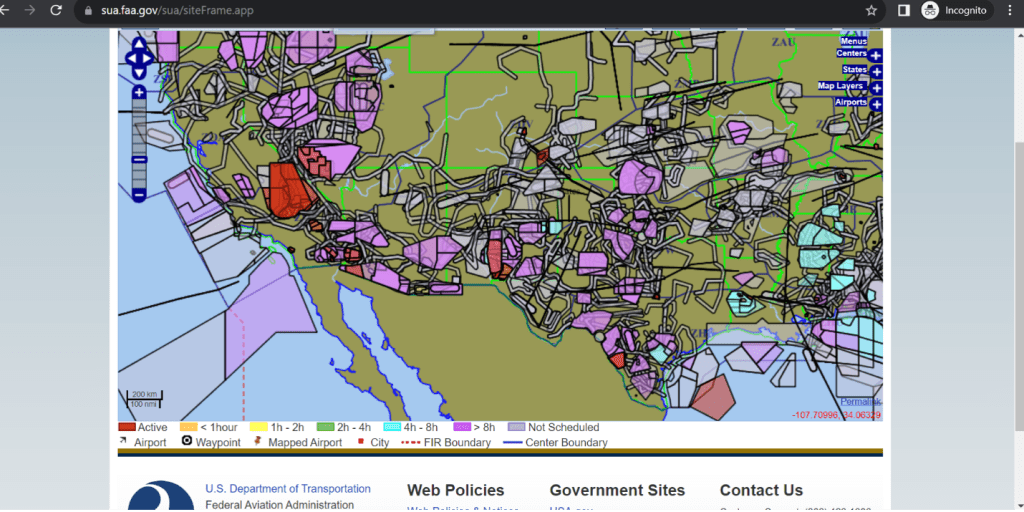Image resolution: width=1024 pixels, height=512 pixels.
Task: Pan the map left with arrow
Action: click(x=129, y=58)
